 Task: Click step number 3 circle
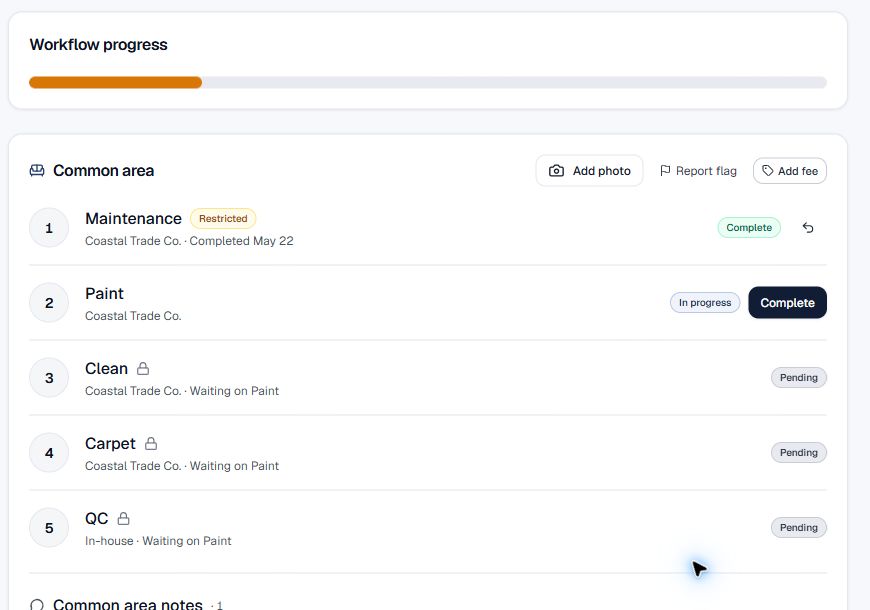point(49,377)
